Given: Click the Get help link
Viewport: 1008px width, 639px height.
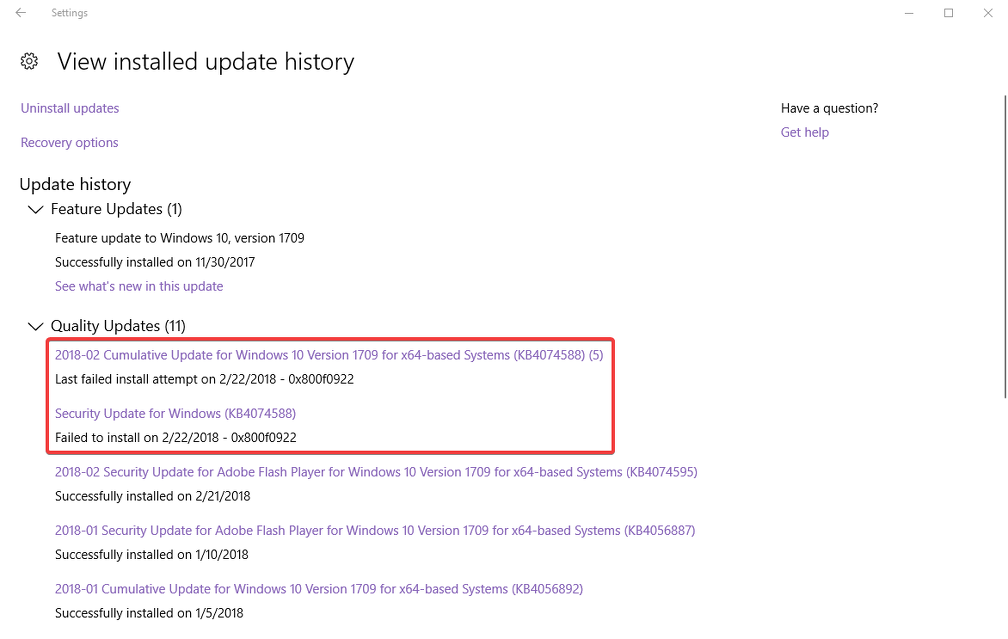Looking at the screenshot, I should [805, 132].
